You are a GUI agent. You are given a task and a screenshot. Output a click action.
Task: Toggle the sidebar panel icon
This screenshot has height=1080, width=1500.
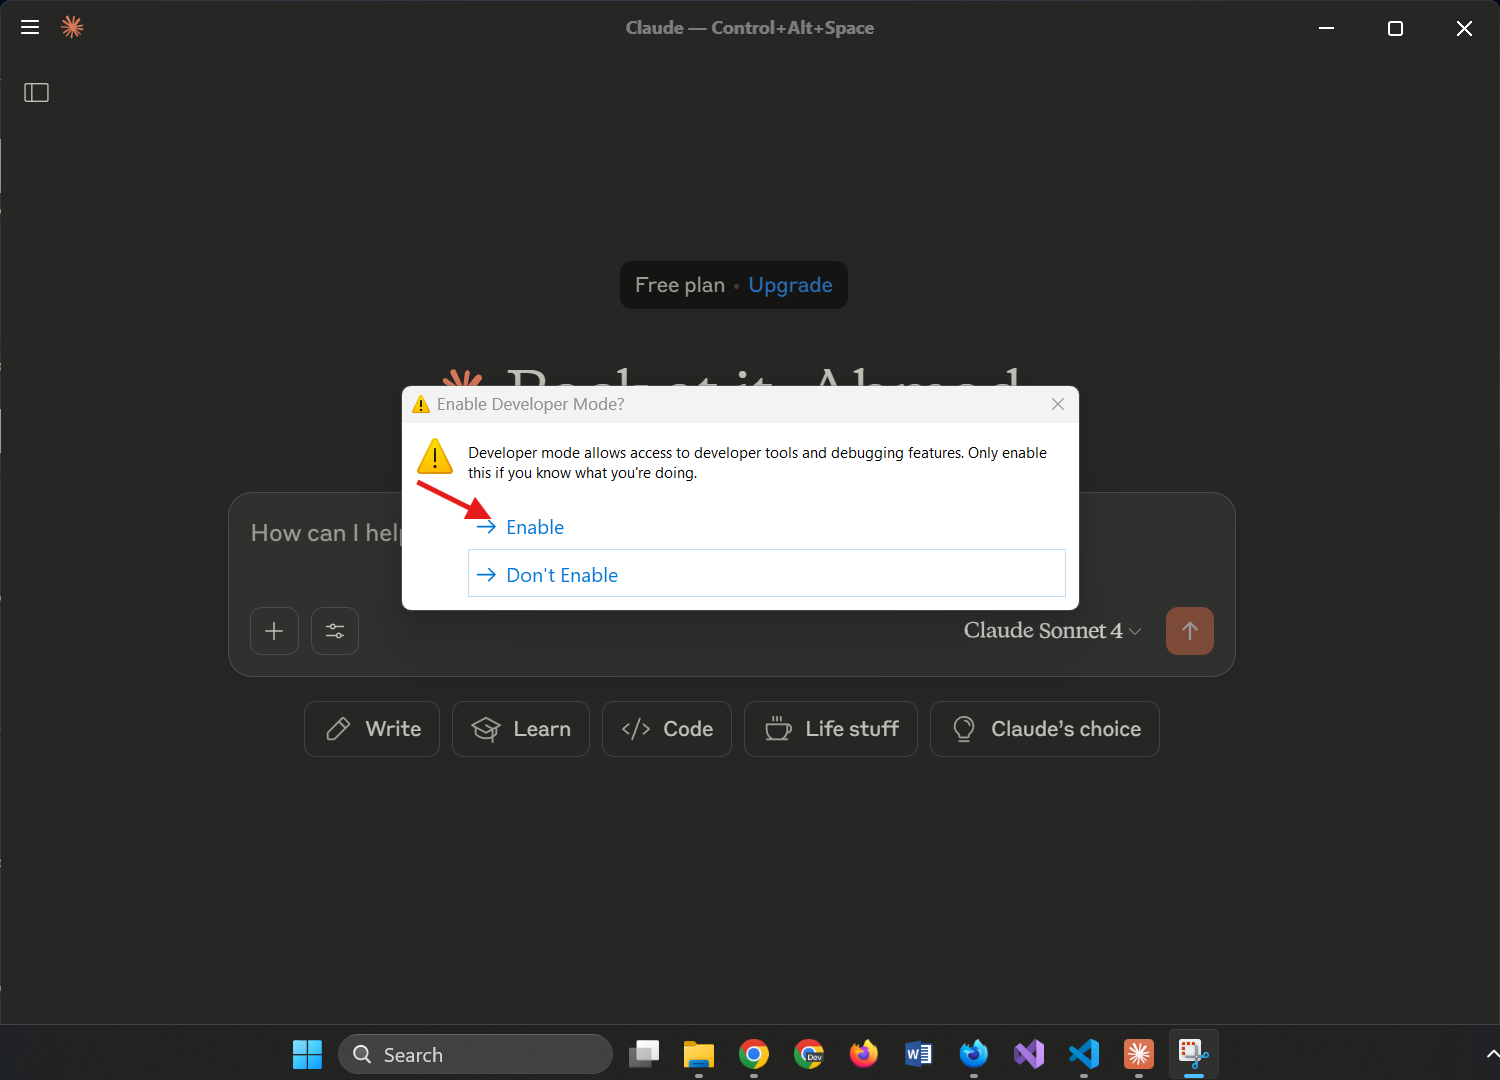[37, 93]
